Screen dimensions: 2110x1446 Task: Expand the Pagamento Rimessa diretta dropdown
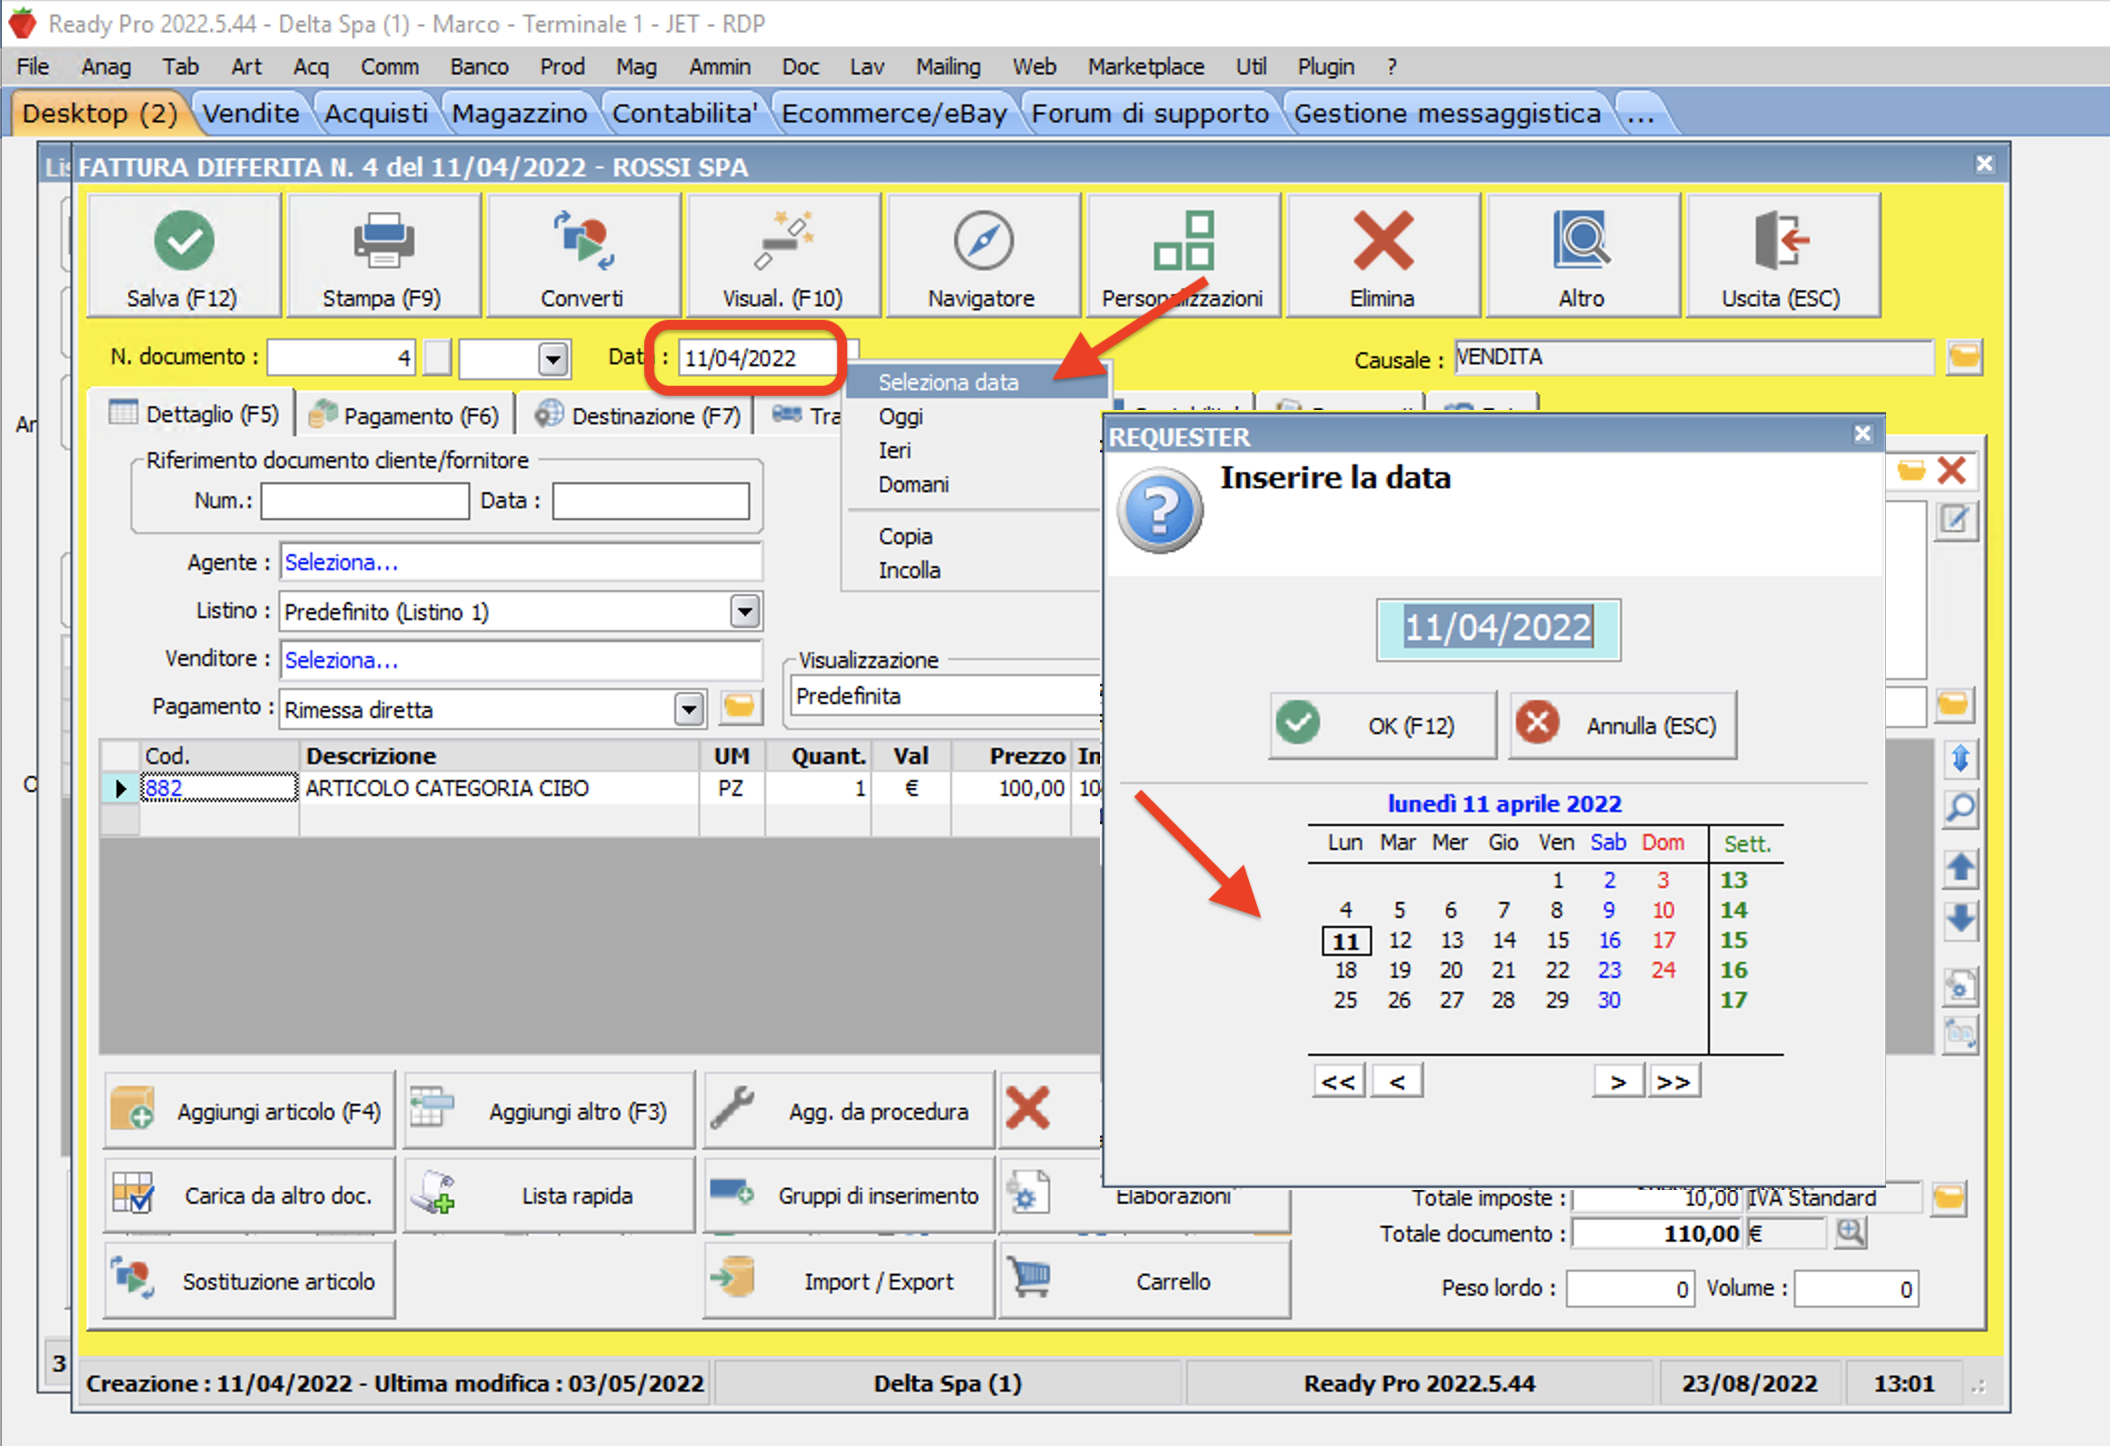pyautogui.click(x=688, y=709)
